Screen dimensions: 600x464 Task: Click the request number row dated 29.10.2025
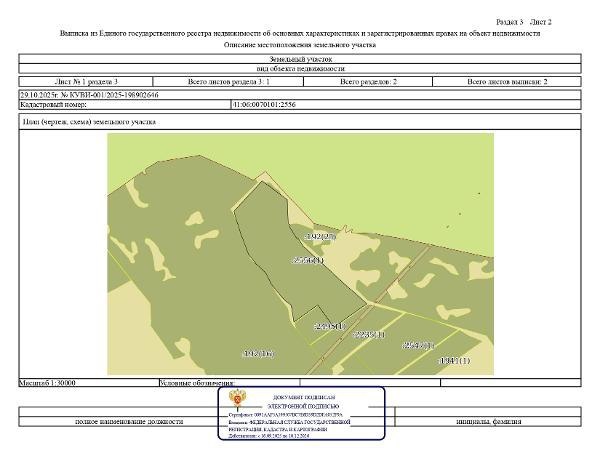point(300,95)
